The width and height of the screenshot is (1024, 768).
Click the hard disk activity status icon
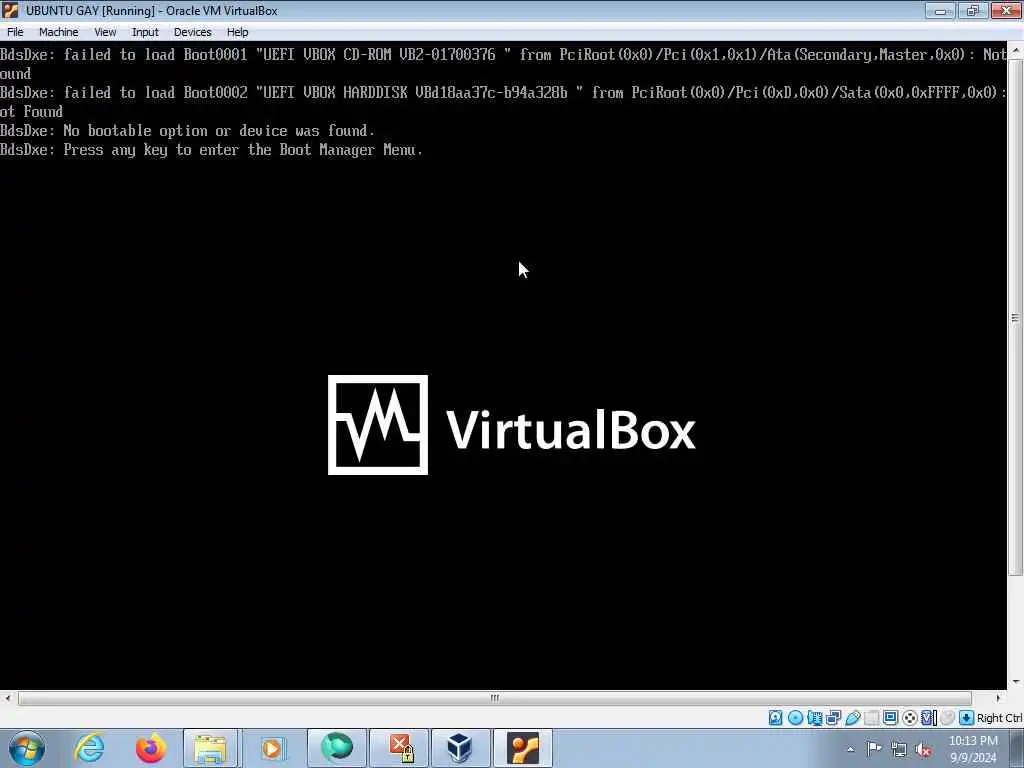click(775, 718)
